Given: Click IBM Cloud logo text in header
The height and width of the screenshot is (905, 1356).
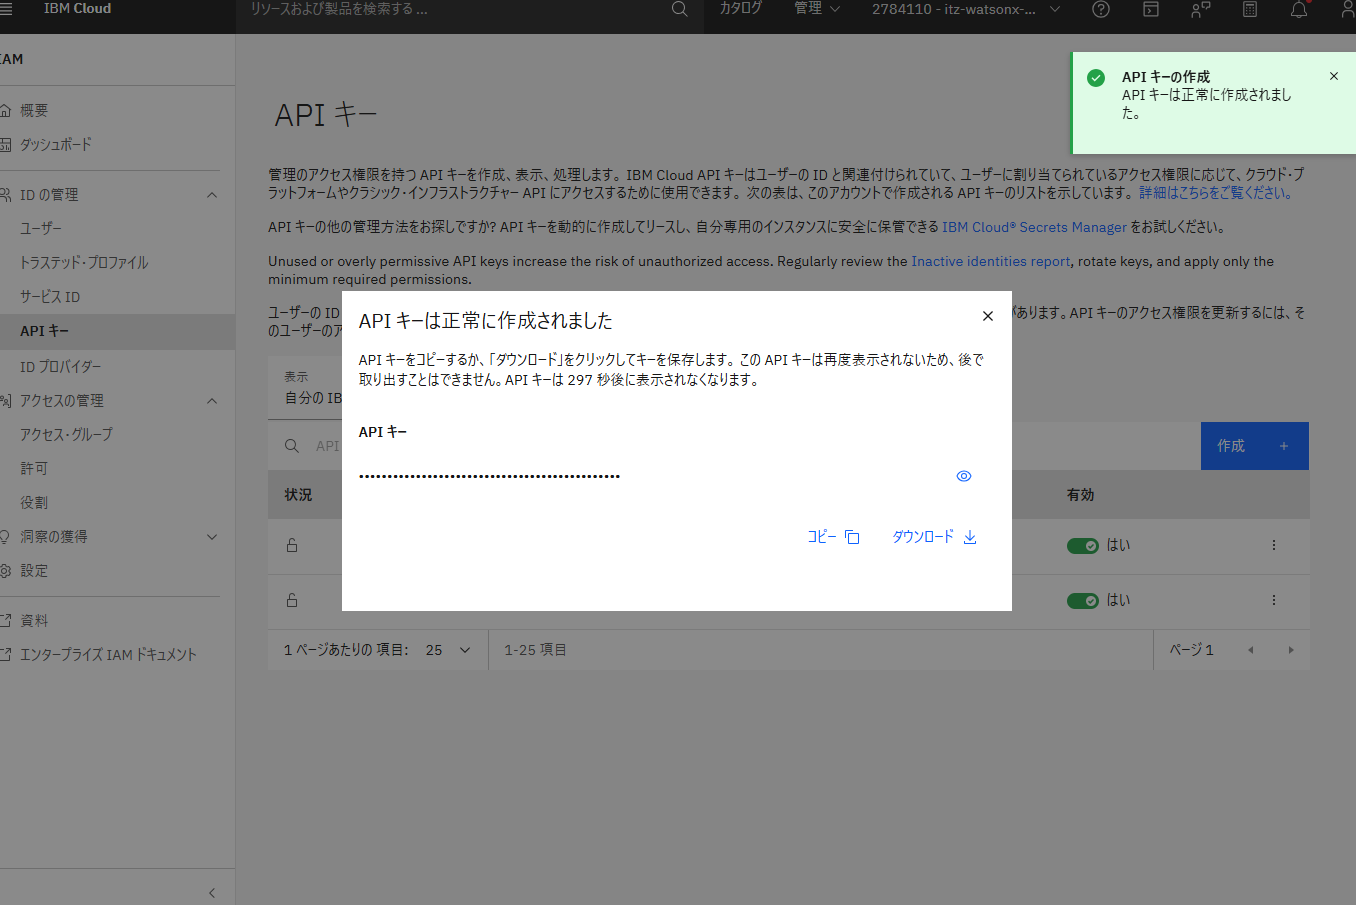Looking at the screenshot, I should tap(77, 9).
